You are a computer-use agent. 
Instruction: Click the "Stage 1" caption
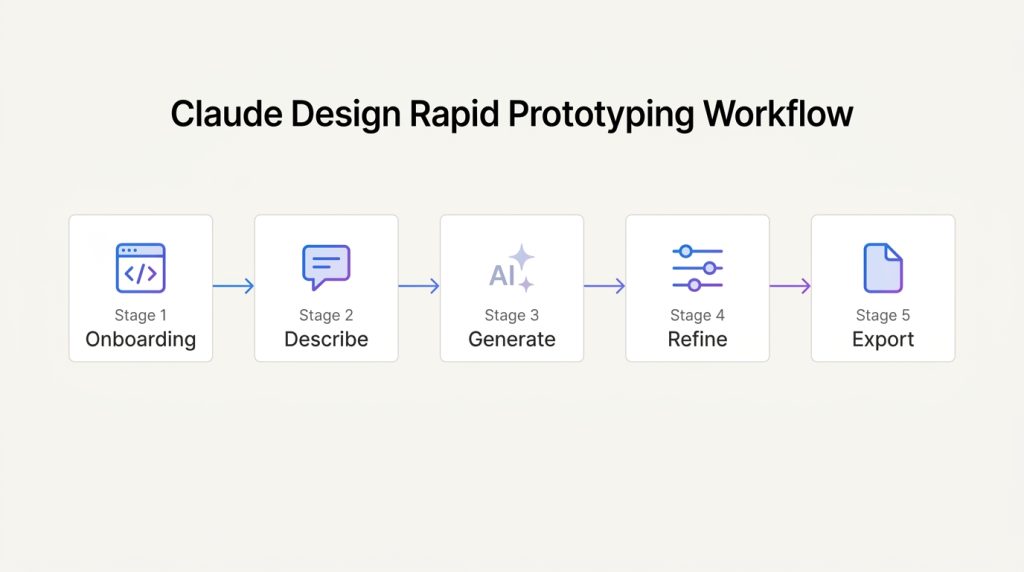pyautogui.click(x=141, y=315)
